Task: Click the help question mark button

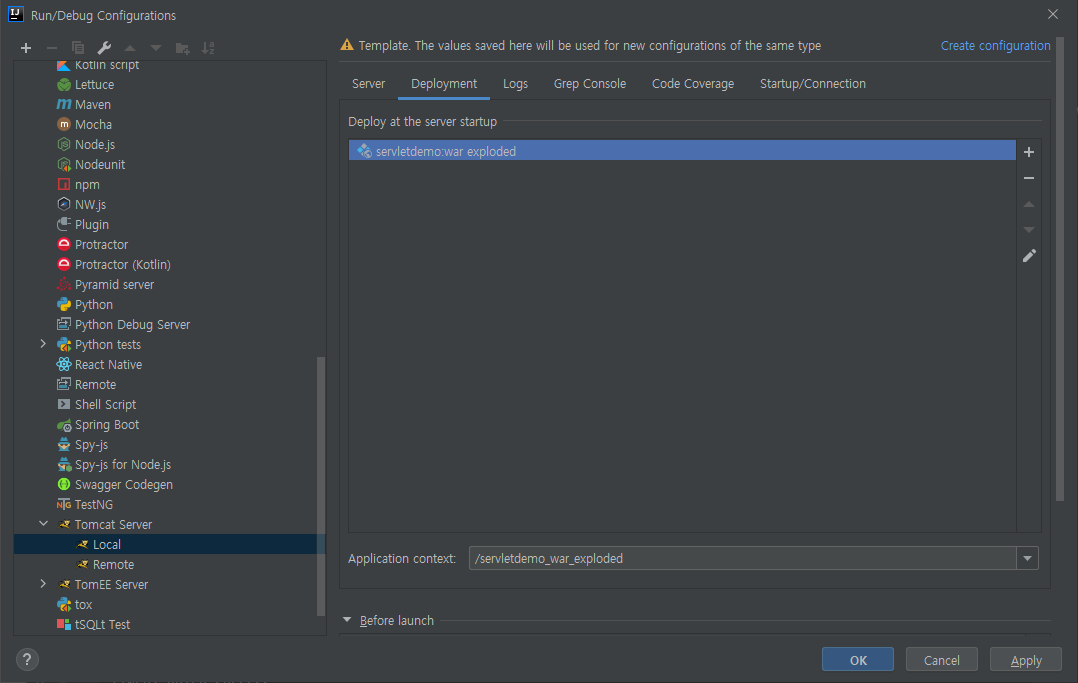Action: [x=27, y=660]
